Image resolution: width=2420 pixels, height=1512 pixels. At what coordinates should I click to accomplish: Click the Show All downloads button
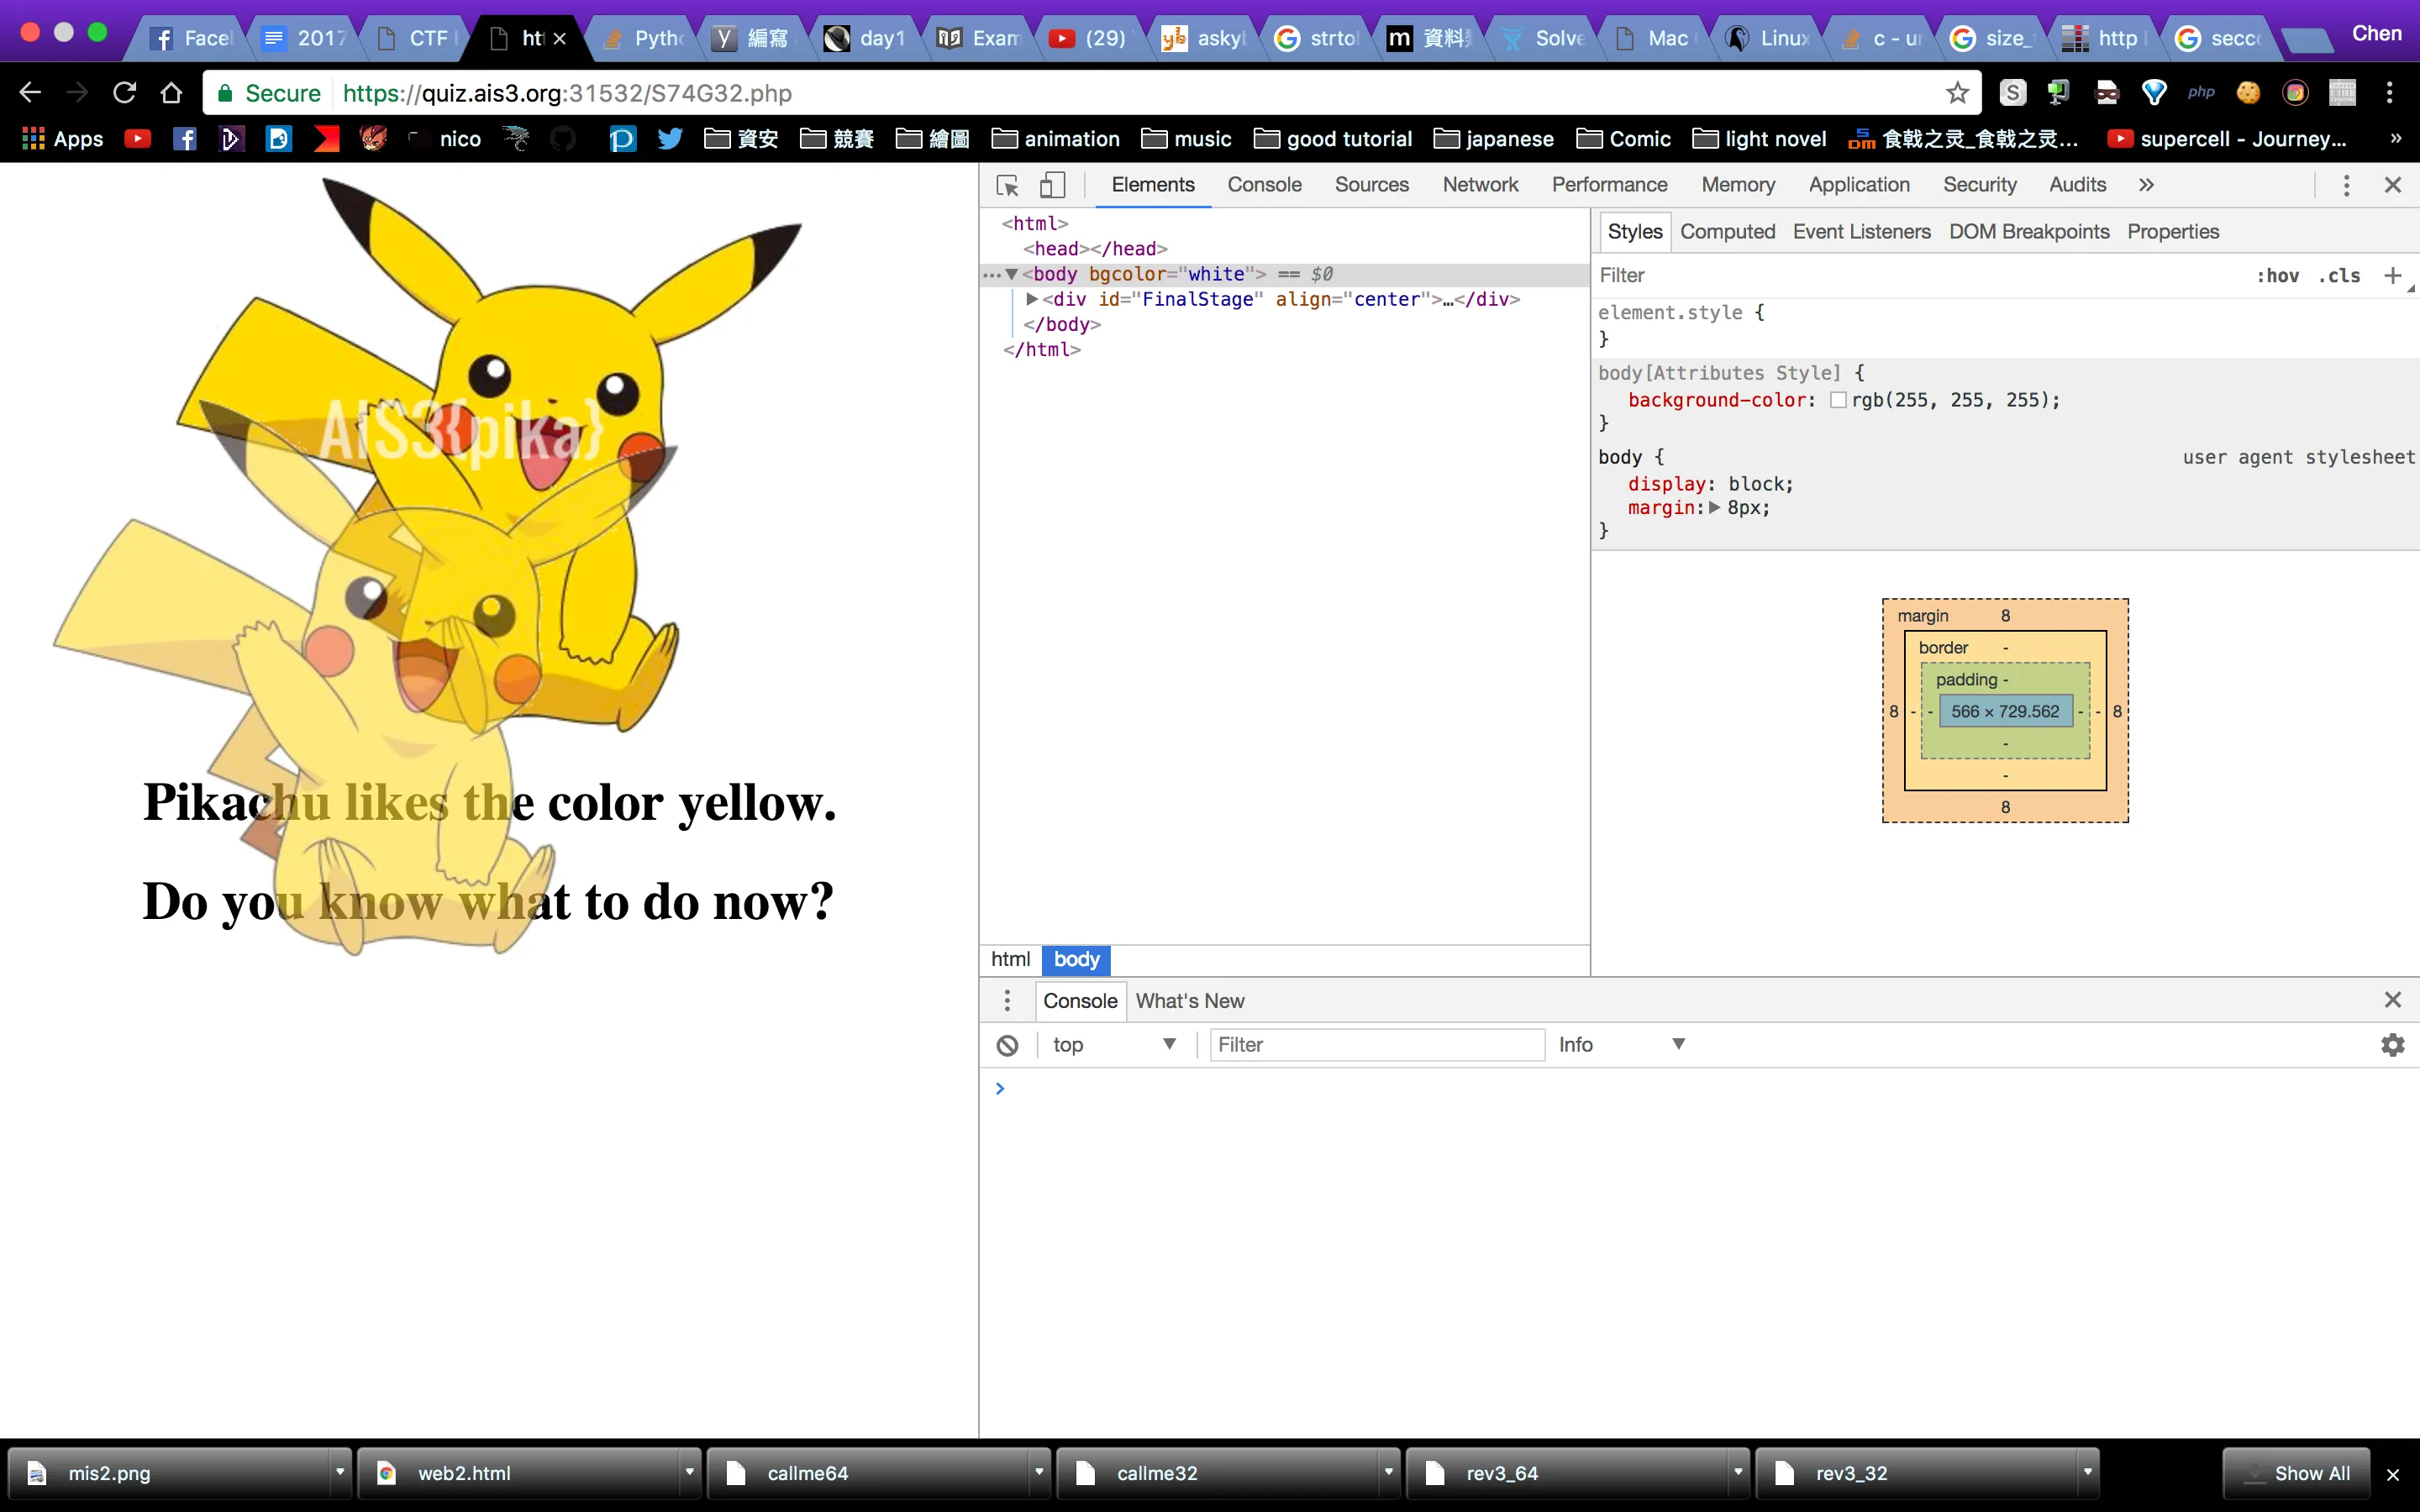[2296, 1472]
